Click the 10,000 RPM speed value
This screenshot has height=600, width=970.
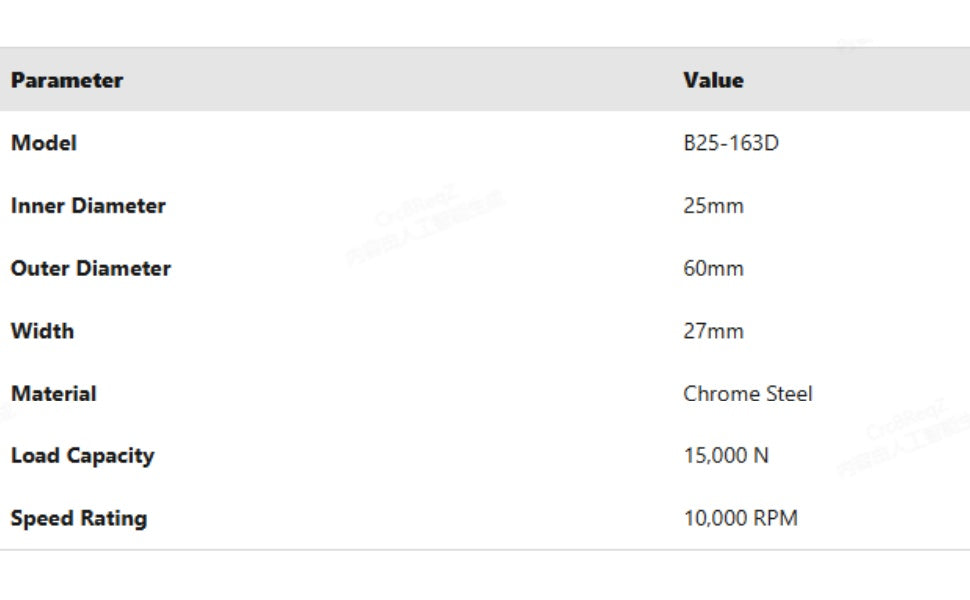coord(740,518)
